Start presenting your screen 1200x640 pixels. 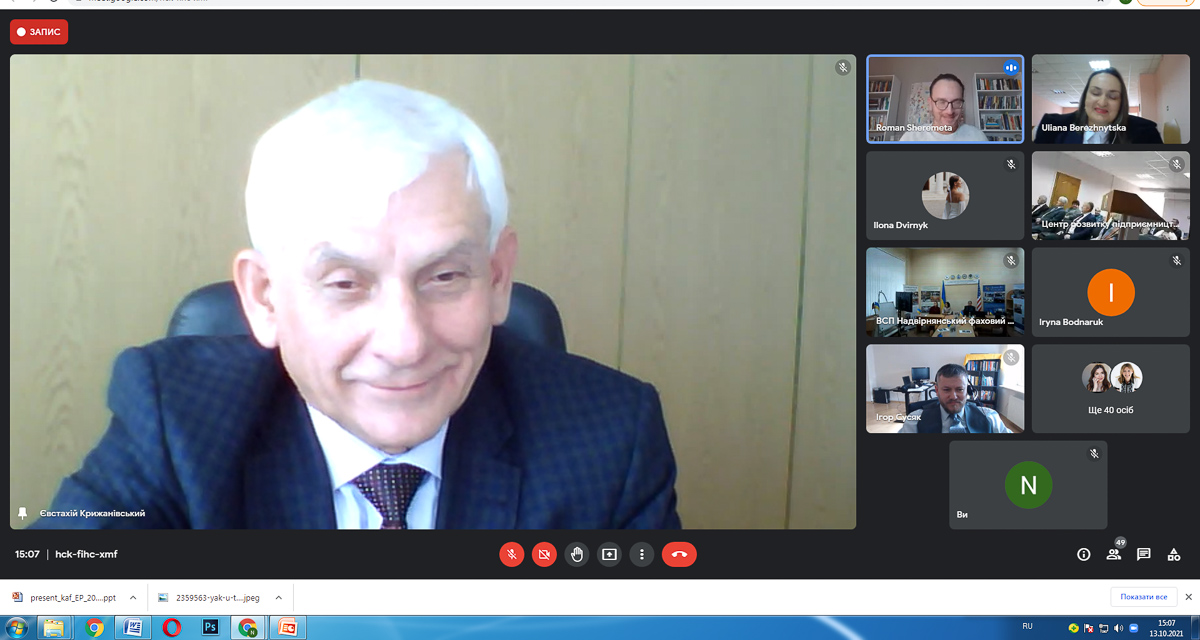609,554
